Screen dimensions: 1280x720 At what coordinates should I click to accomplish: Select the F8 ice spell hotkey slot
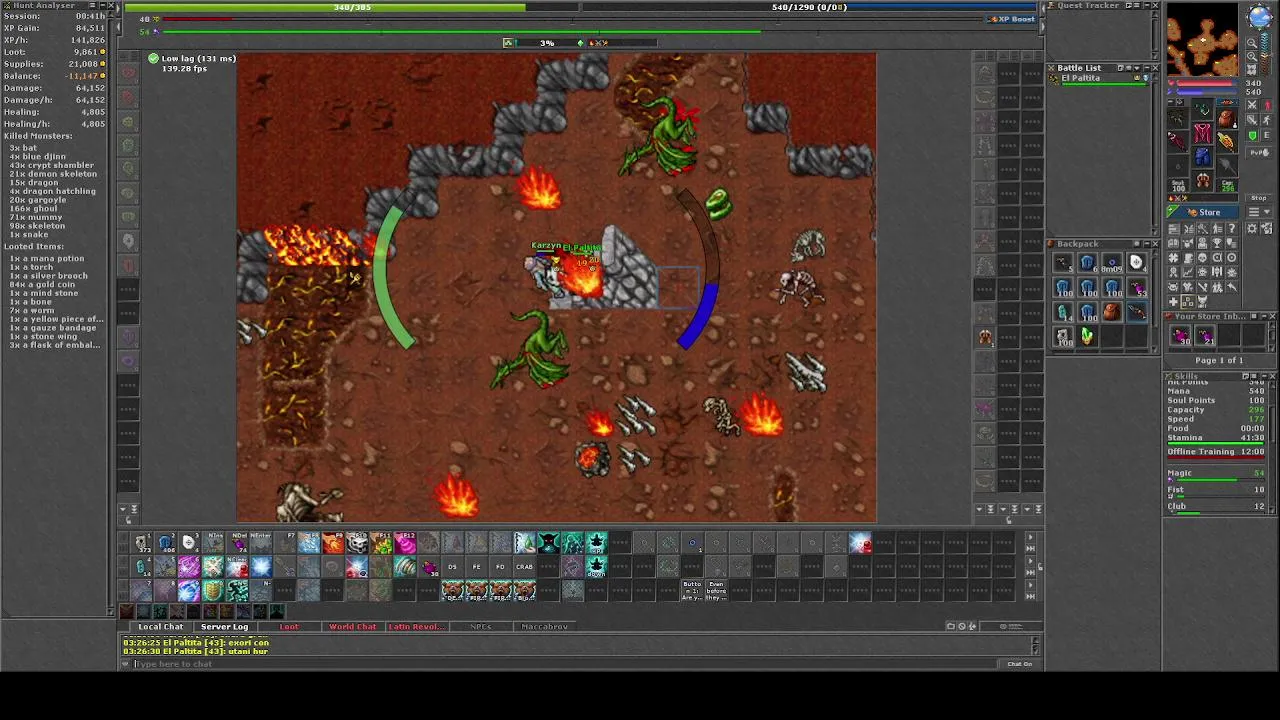pos(309,543)
